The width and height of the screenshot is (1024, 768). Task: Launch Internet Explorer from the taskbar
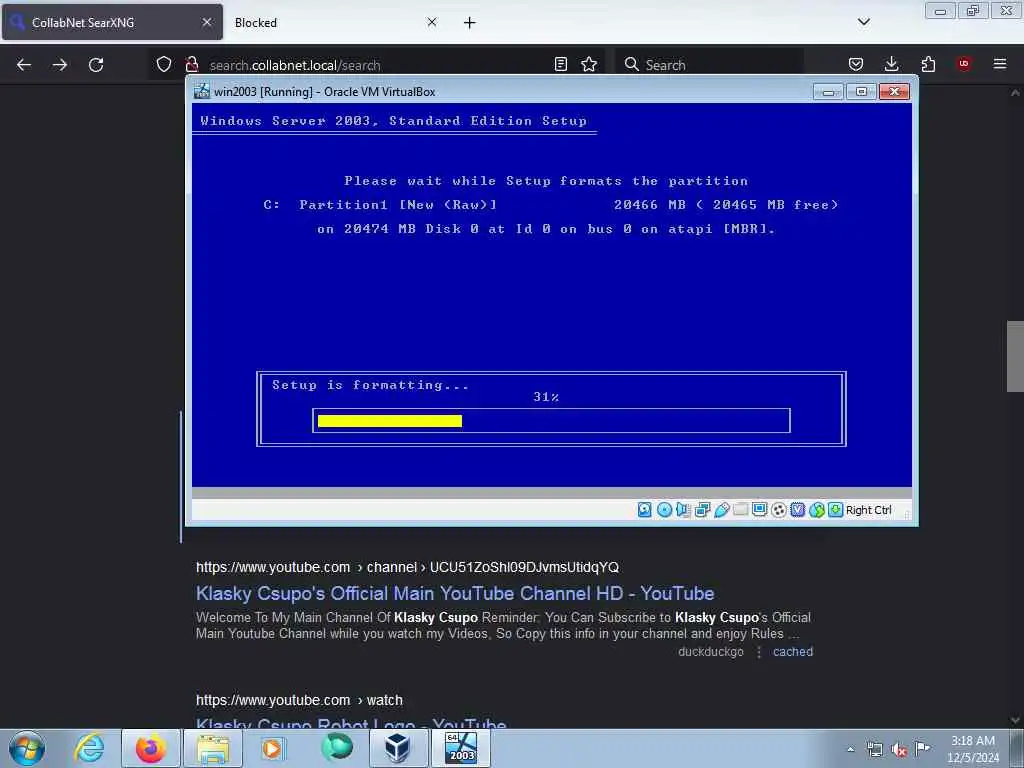coord(89,748)
